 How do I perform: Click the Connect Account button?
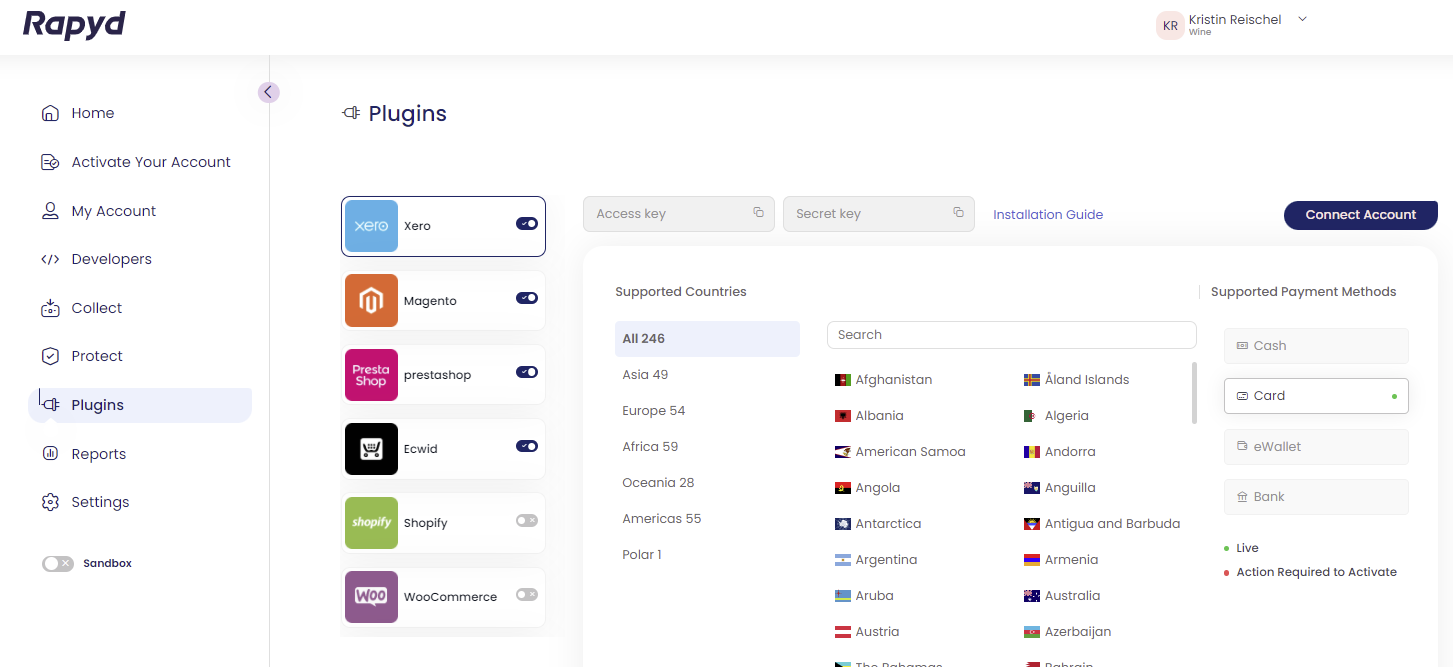pyautogui.click(x=1360, y=215)
